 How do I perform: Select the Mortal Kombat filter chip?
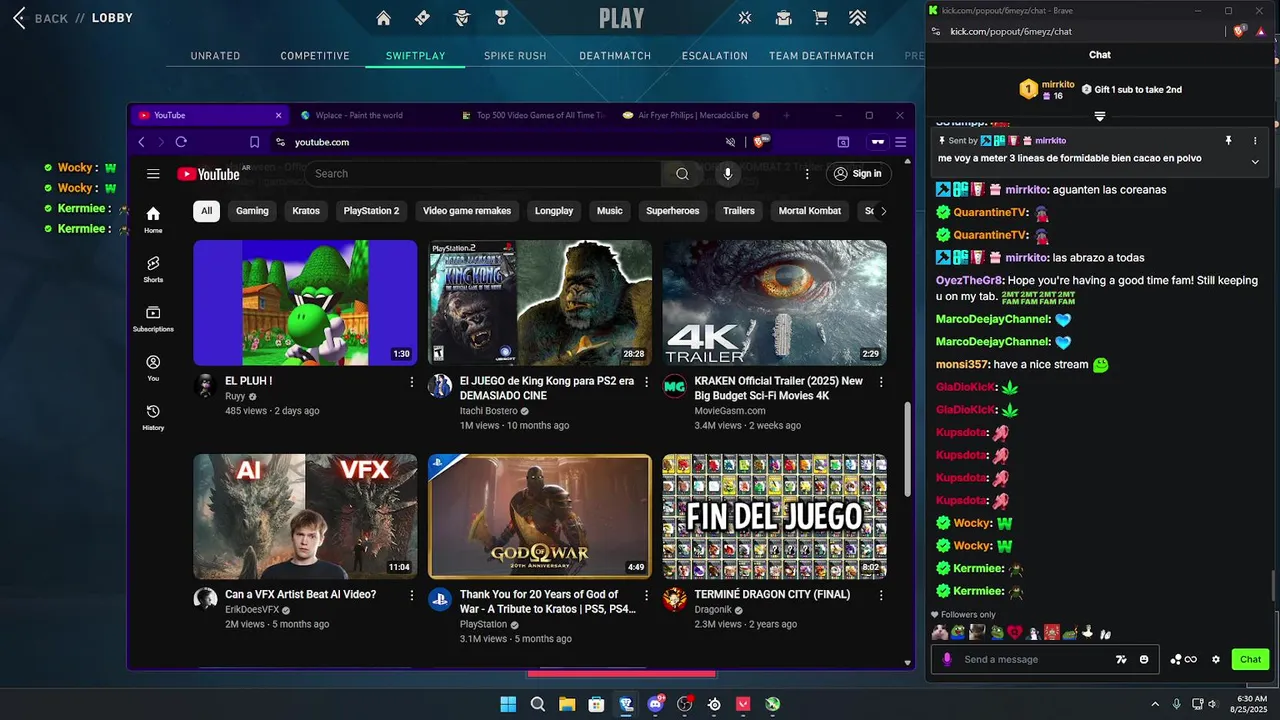pyautogui.click(x=811, y=211)
